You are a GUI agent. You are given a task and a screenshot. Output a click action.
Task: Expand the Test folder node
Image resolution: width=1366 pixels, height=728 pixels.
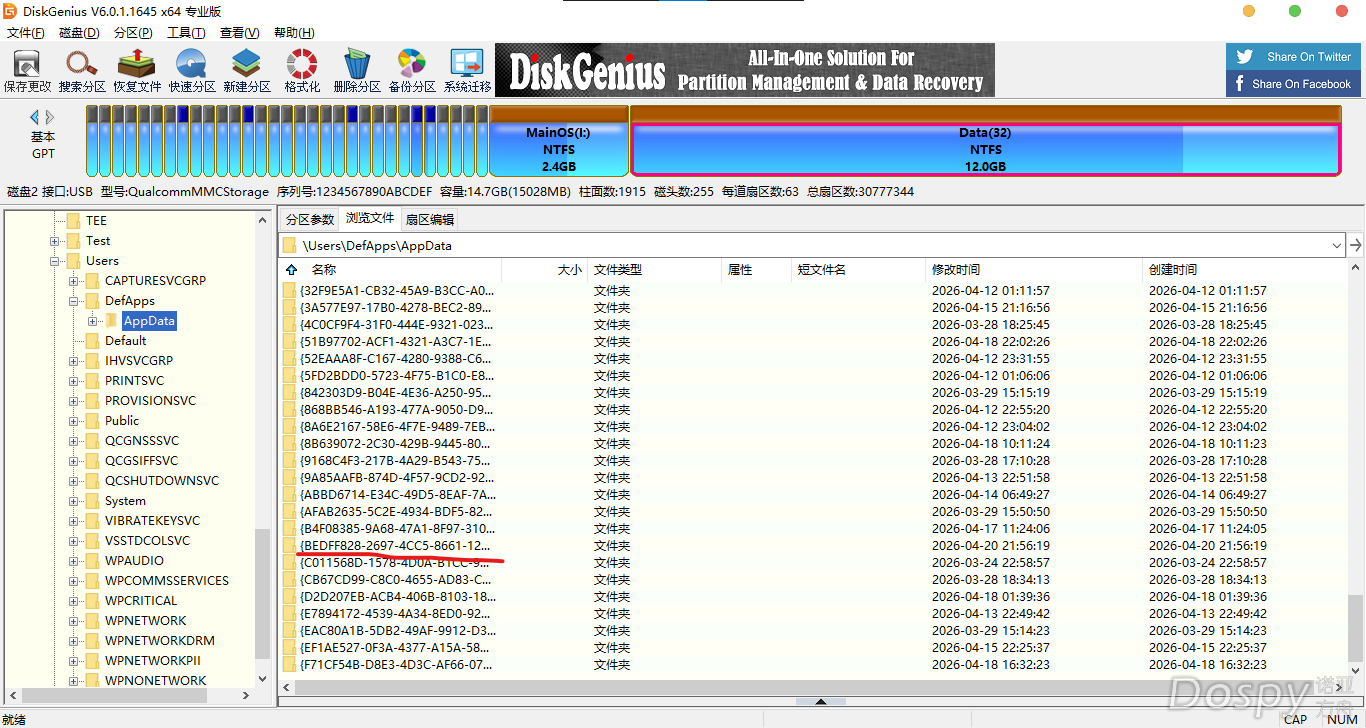[x=55, y=241]
